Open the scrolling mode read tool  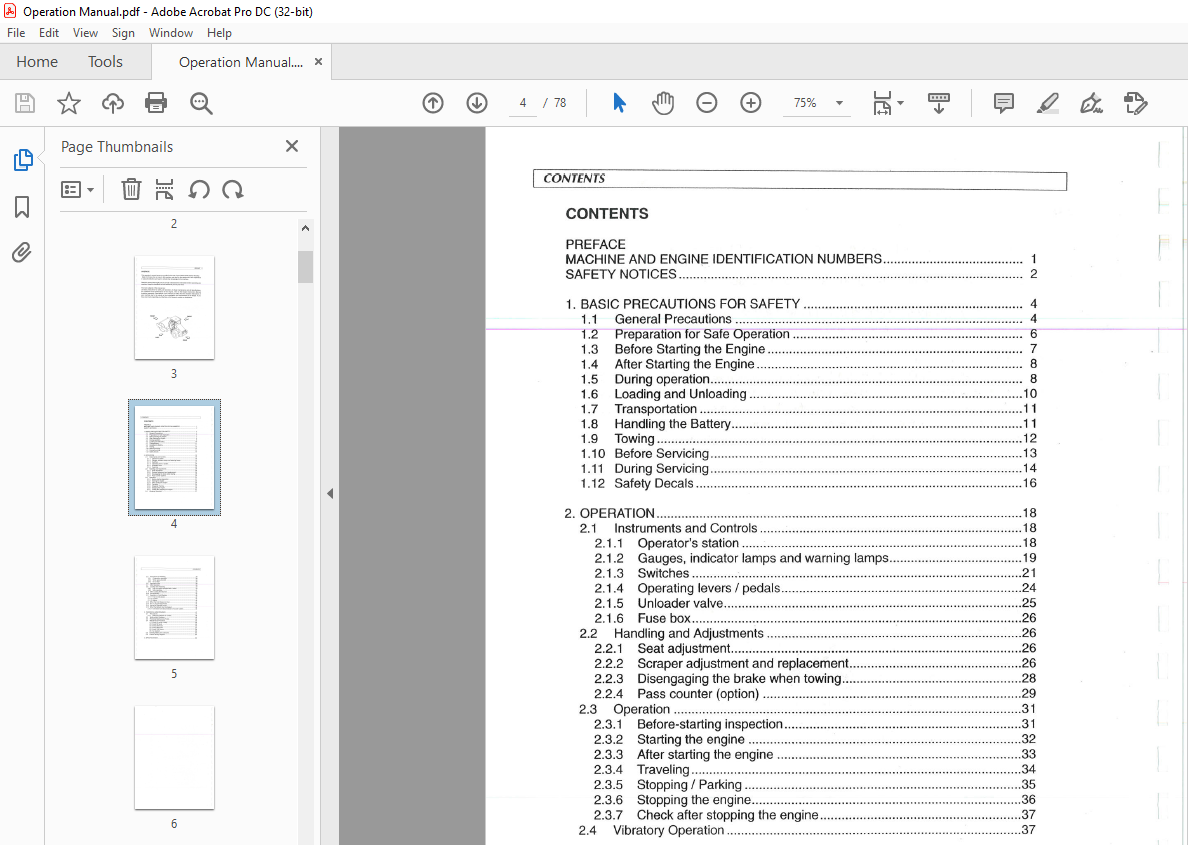click(x=939, y=103)
